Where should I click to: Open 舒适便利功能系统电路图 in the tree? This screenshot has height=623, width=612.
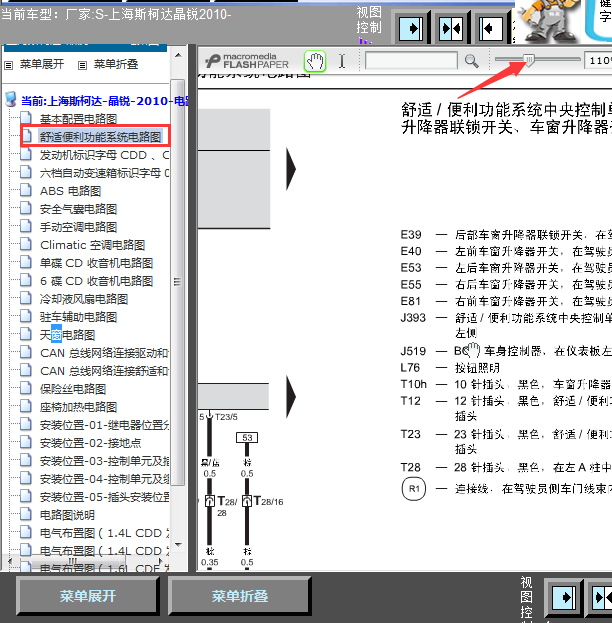click(100, 137)
